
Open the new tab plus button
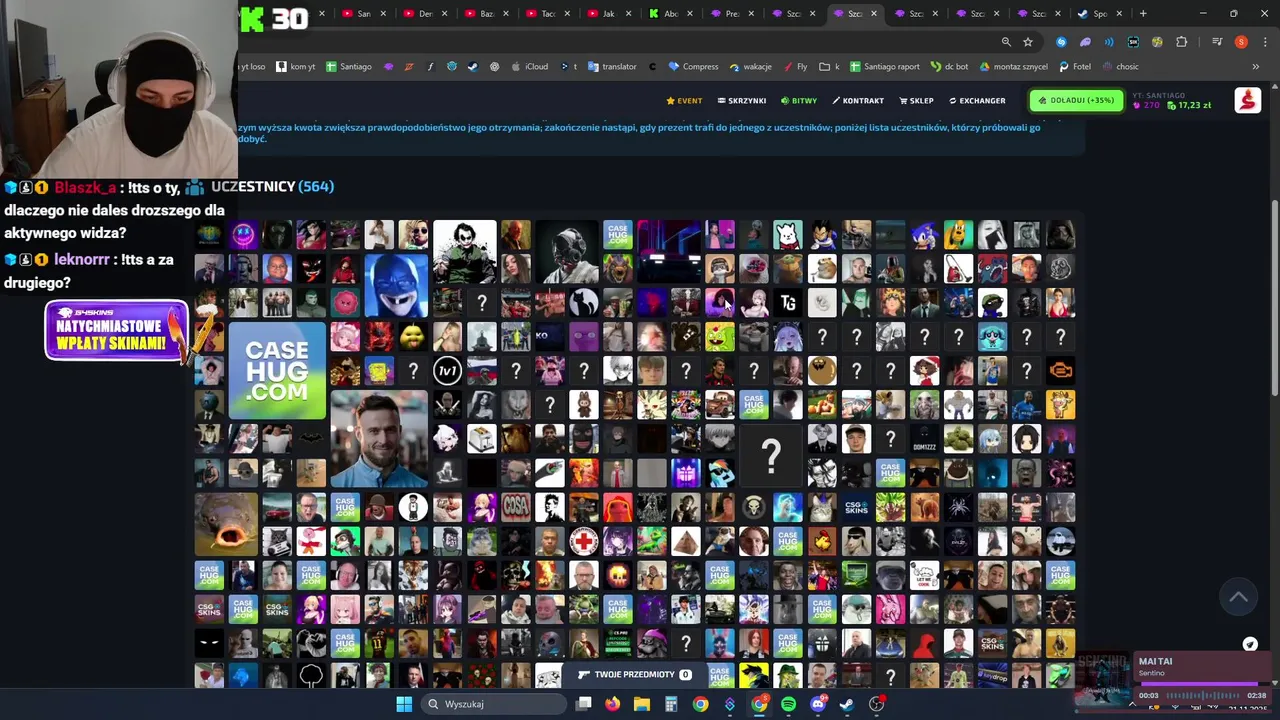[x=1143, y=14]
